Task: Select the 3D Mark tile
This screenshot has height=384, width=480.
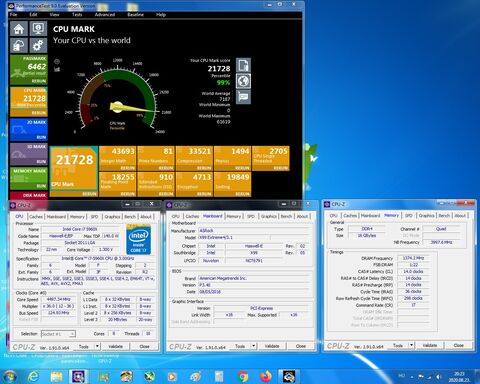Action: [x=29, y=154]
